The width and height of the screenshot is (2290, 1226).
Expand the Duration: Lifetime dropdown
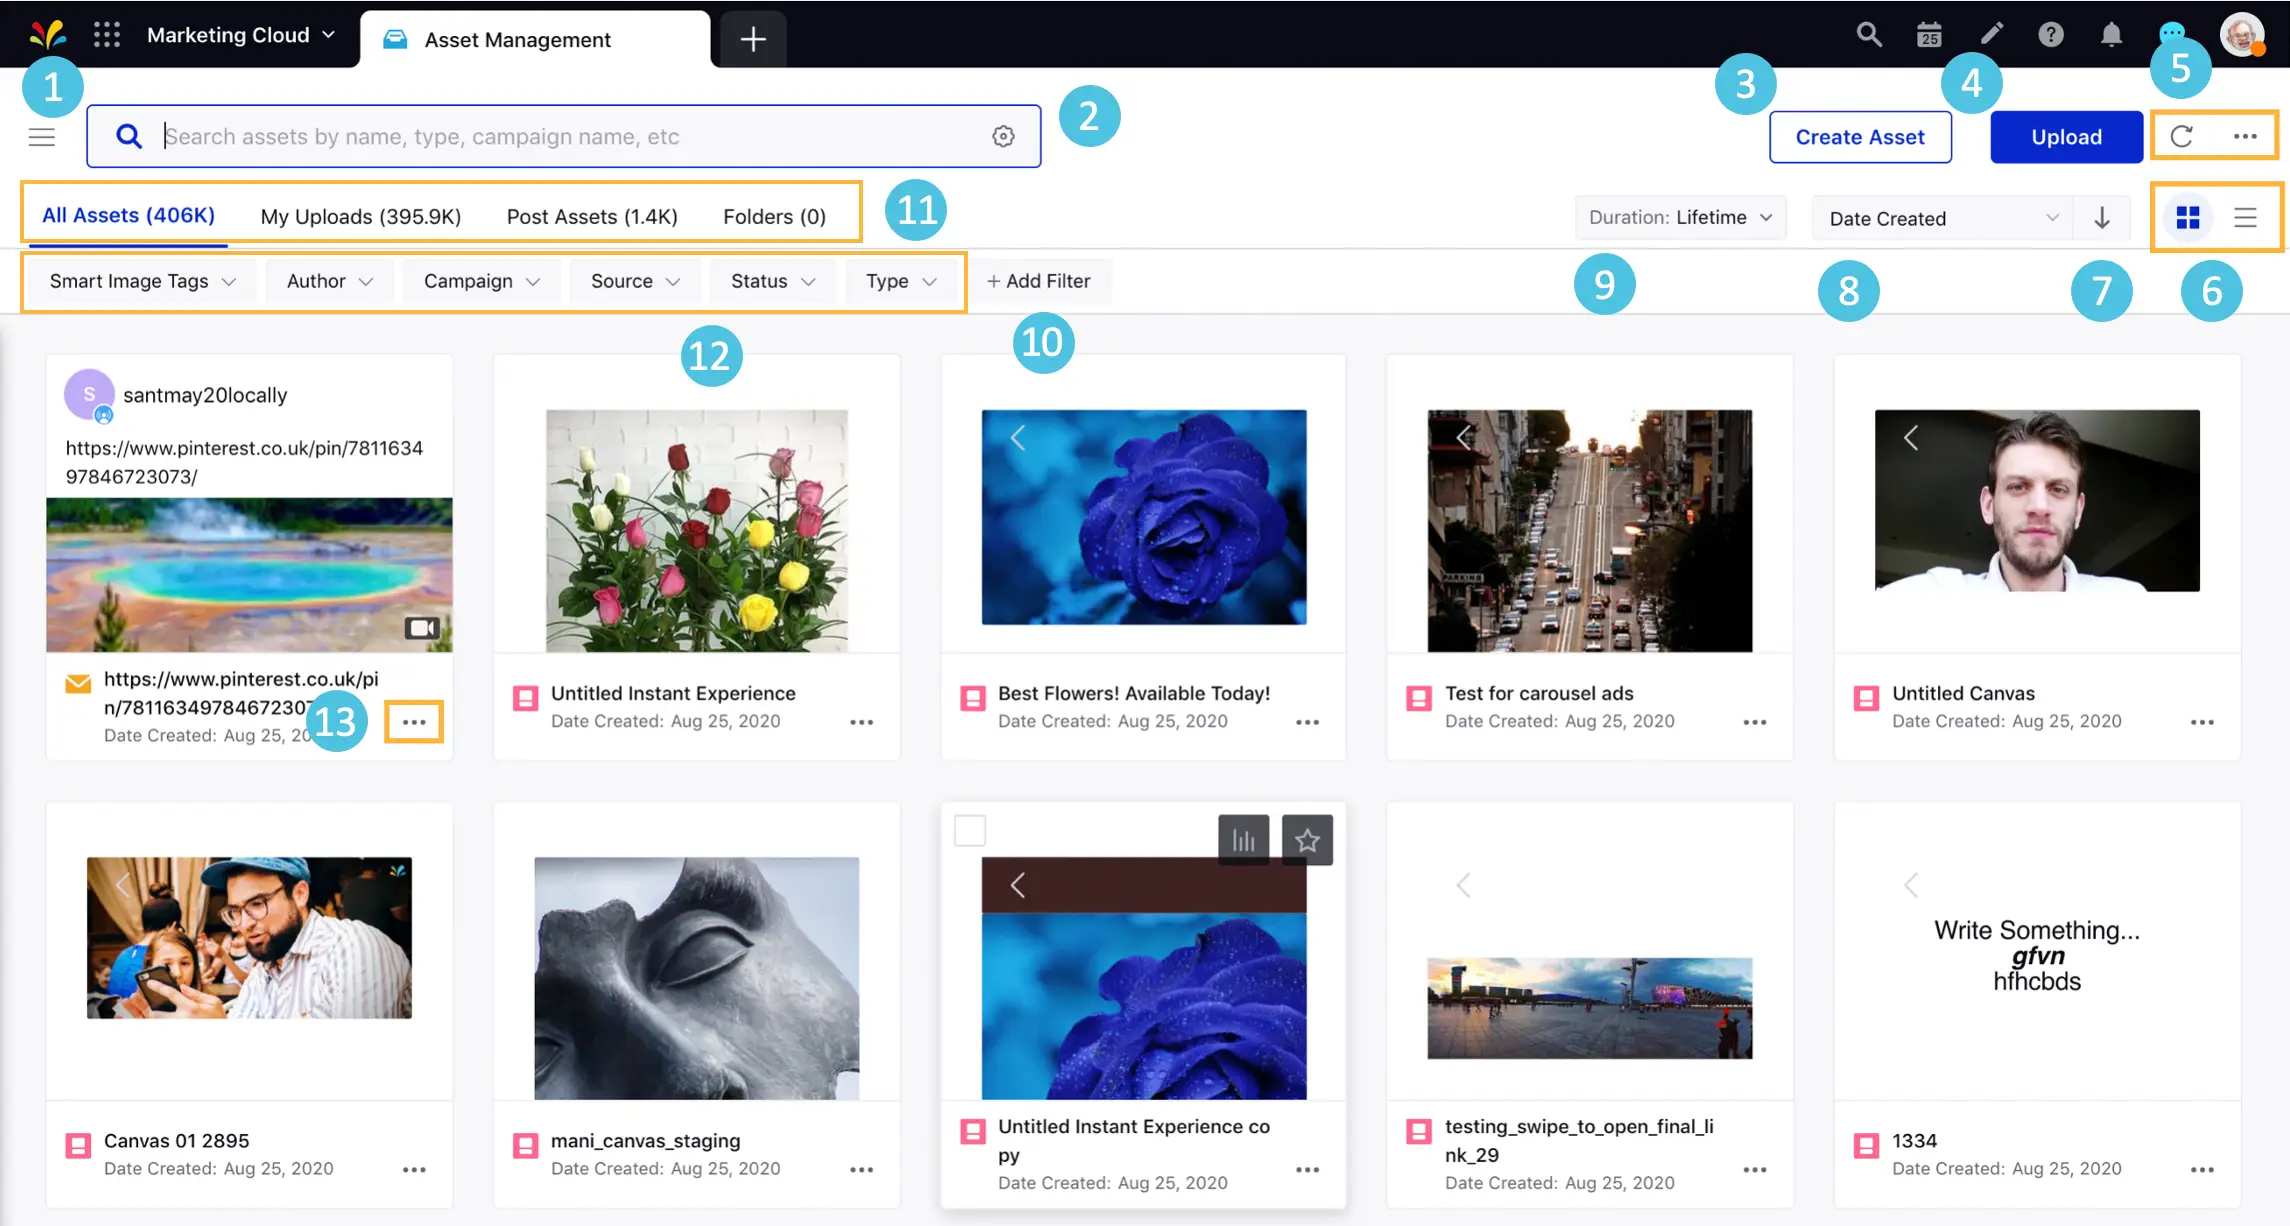(1680, 217)
